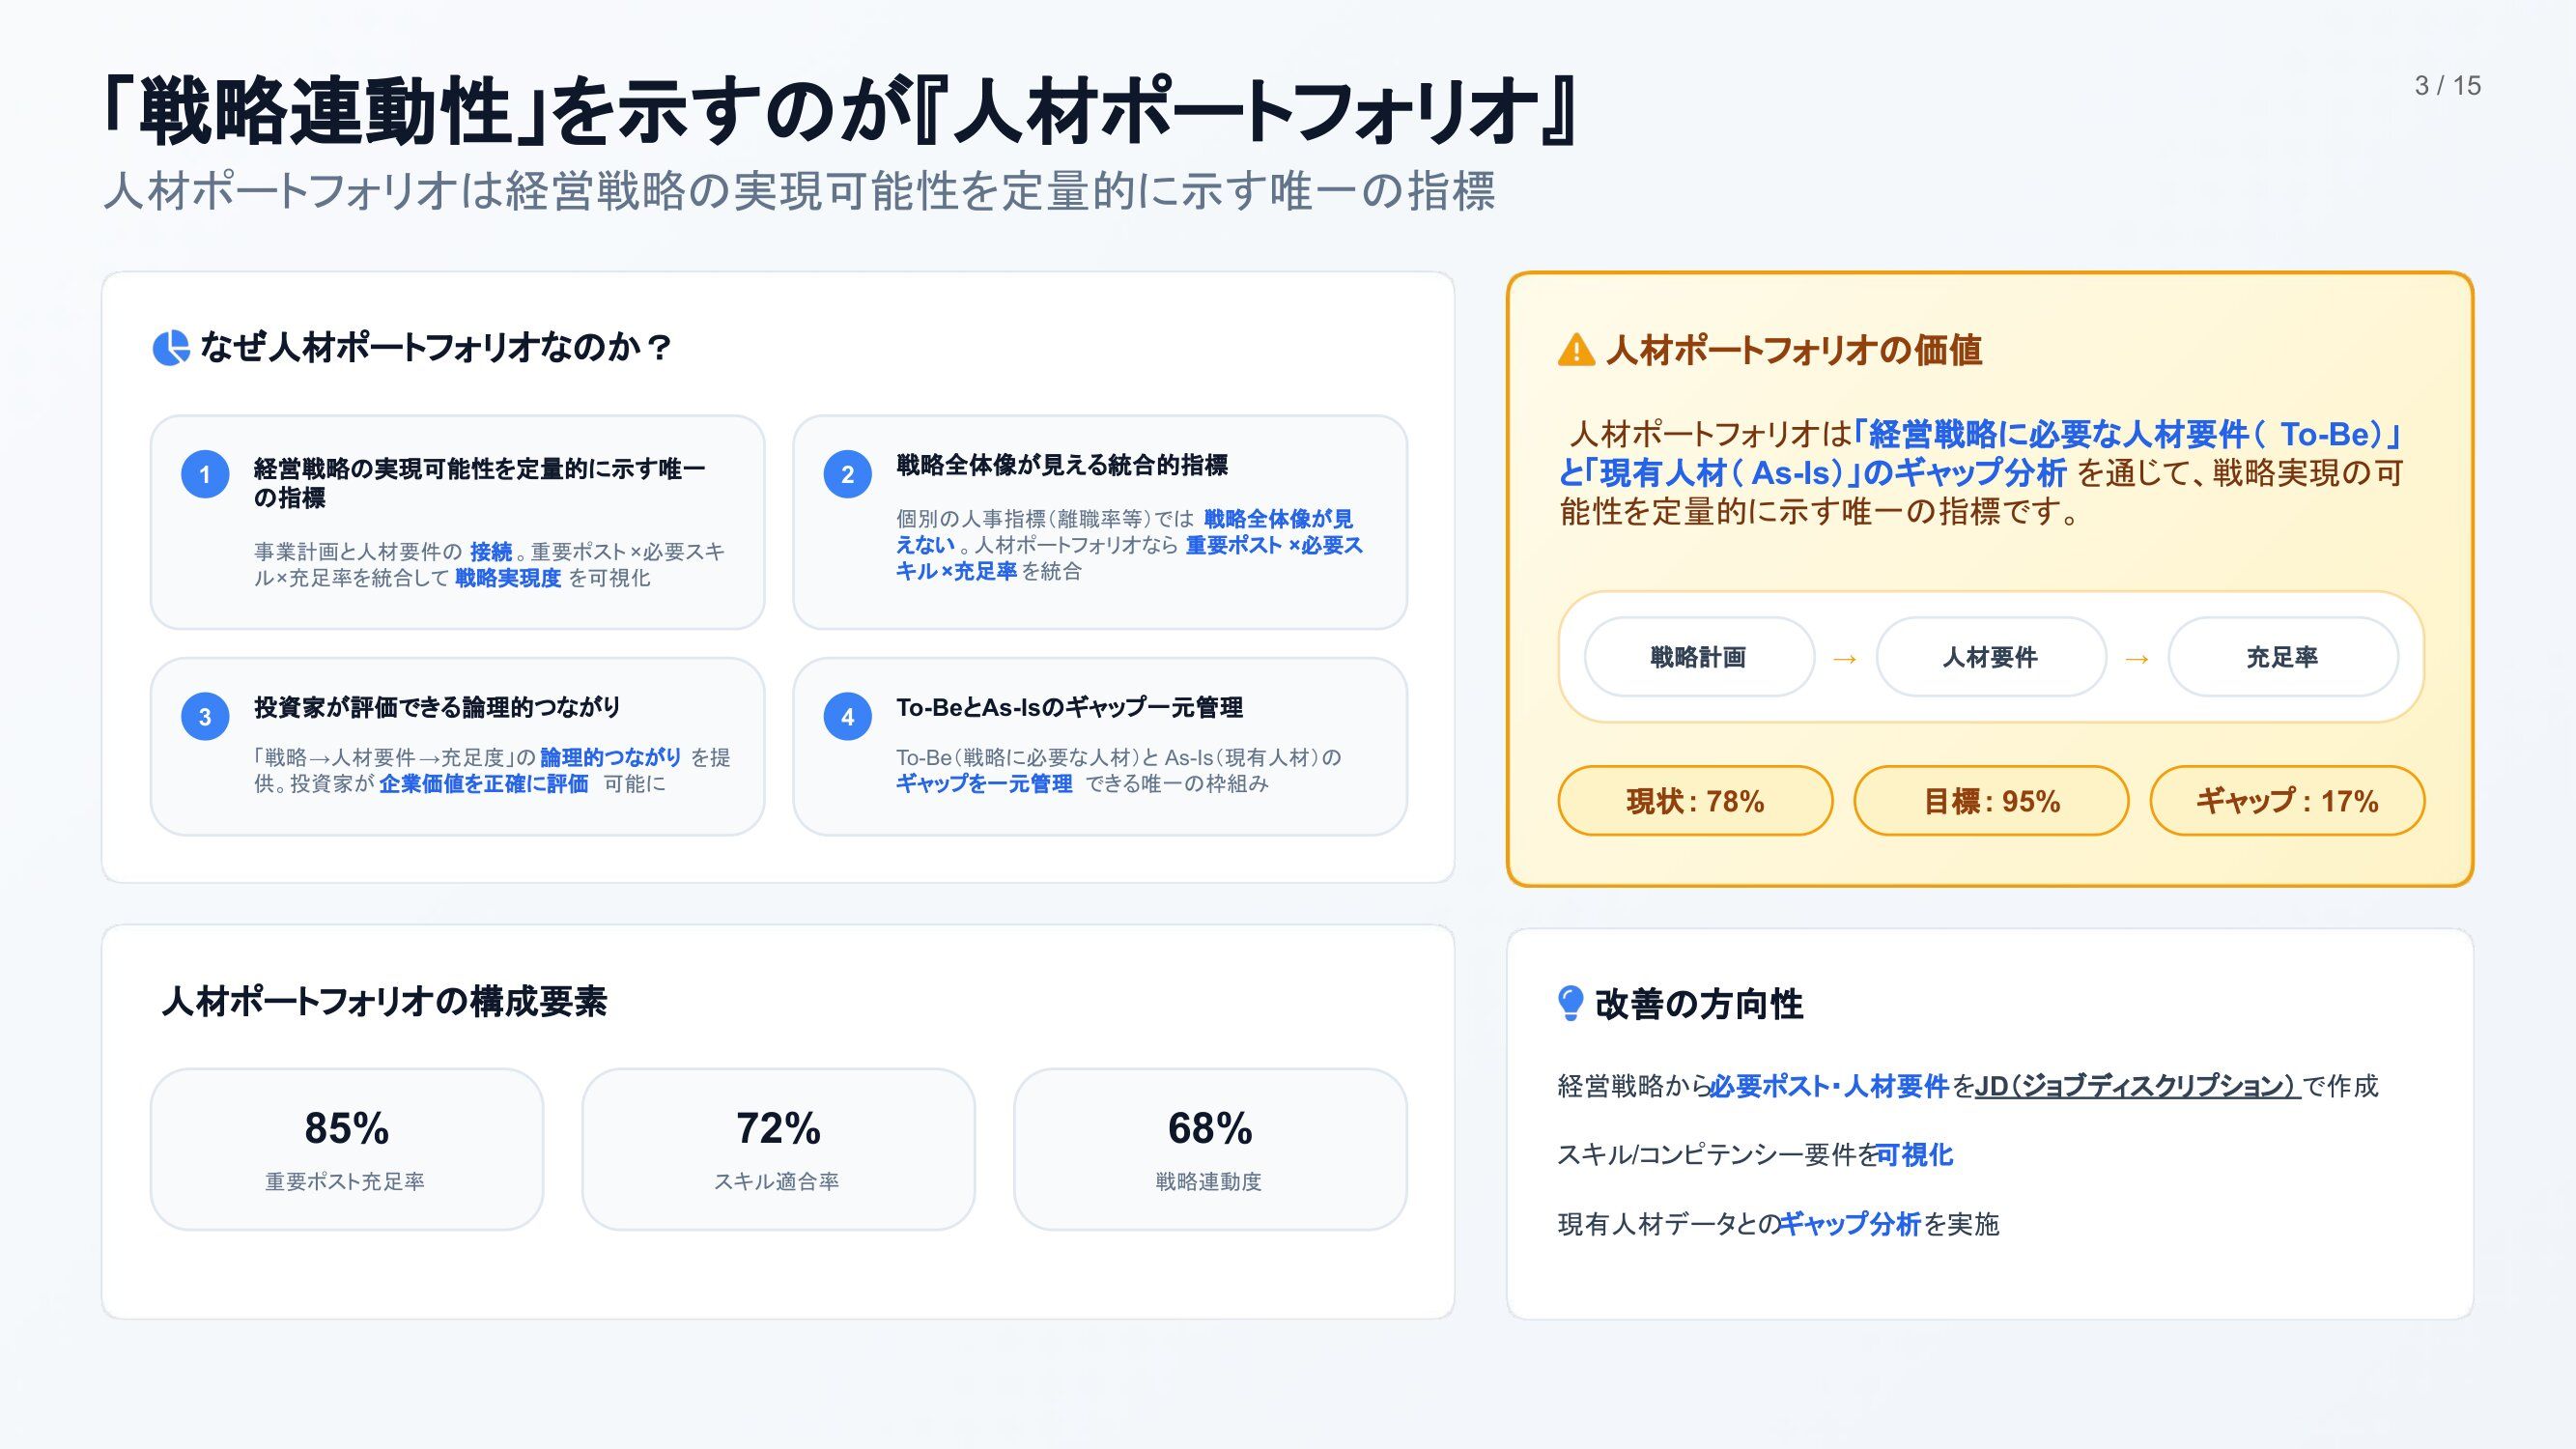Click the 3 / 15 slide page indicator
2576x1449 pixels.
[2447, 86]
